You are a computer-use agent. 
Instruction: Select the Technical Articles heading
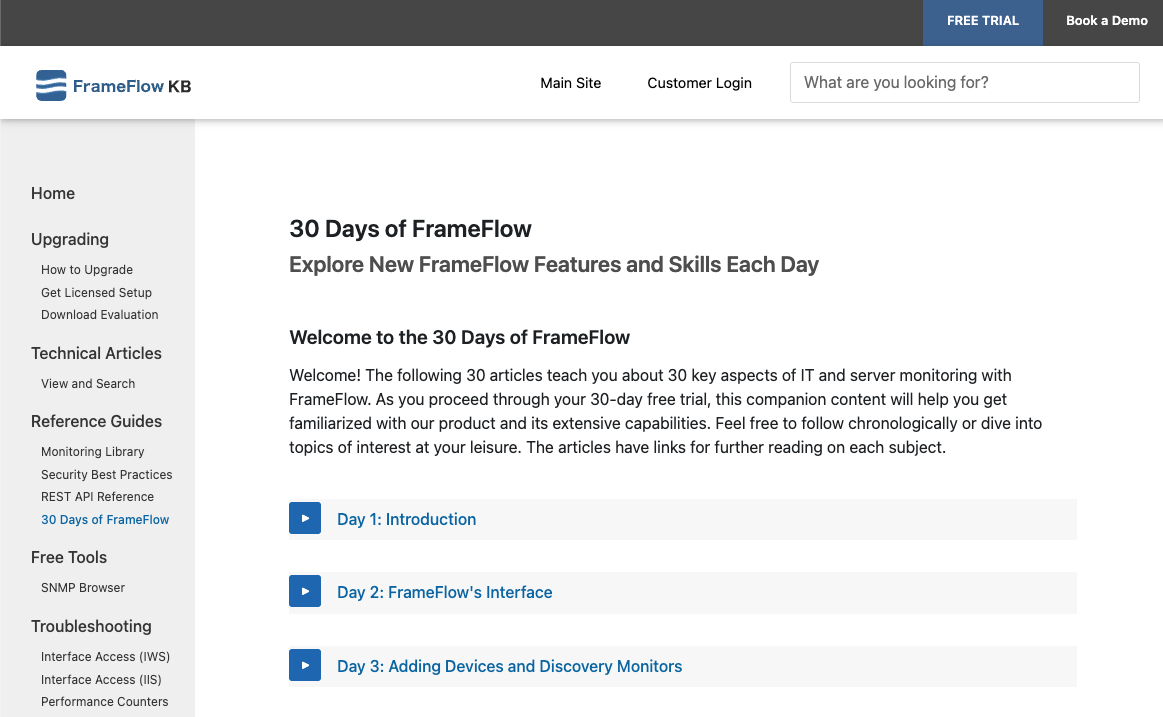(96, 354)
